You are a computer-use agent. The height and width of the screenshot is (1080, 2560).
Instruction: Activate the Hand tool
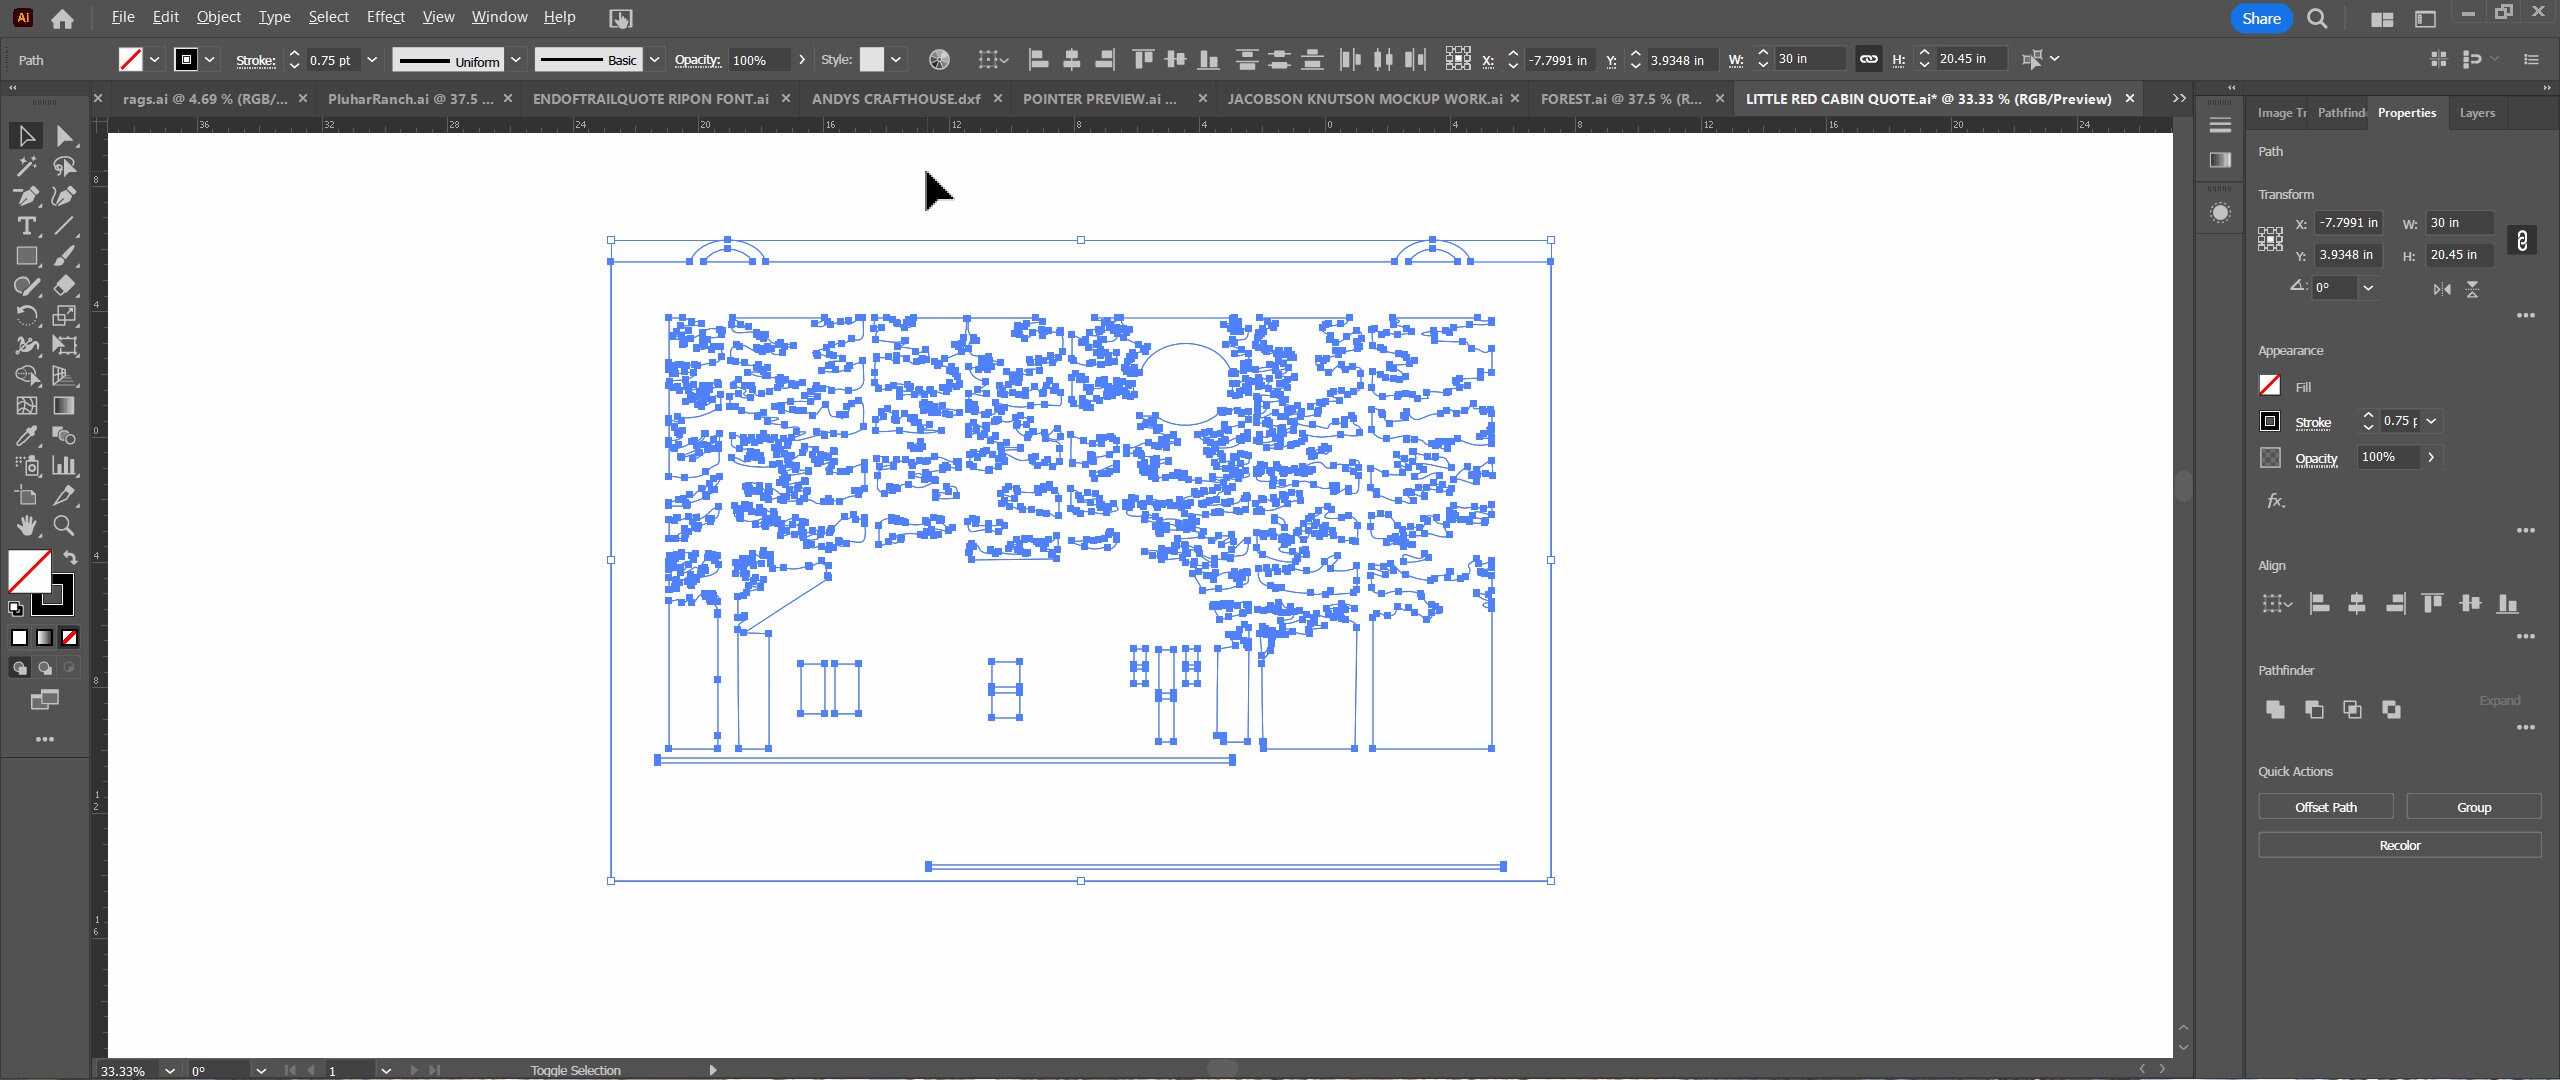tap(25, 526)
